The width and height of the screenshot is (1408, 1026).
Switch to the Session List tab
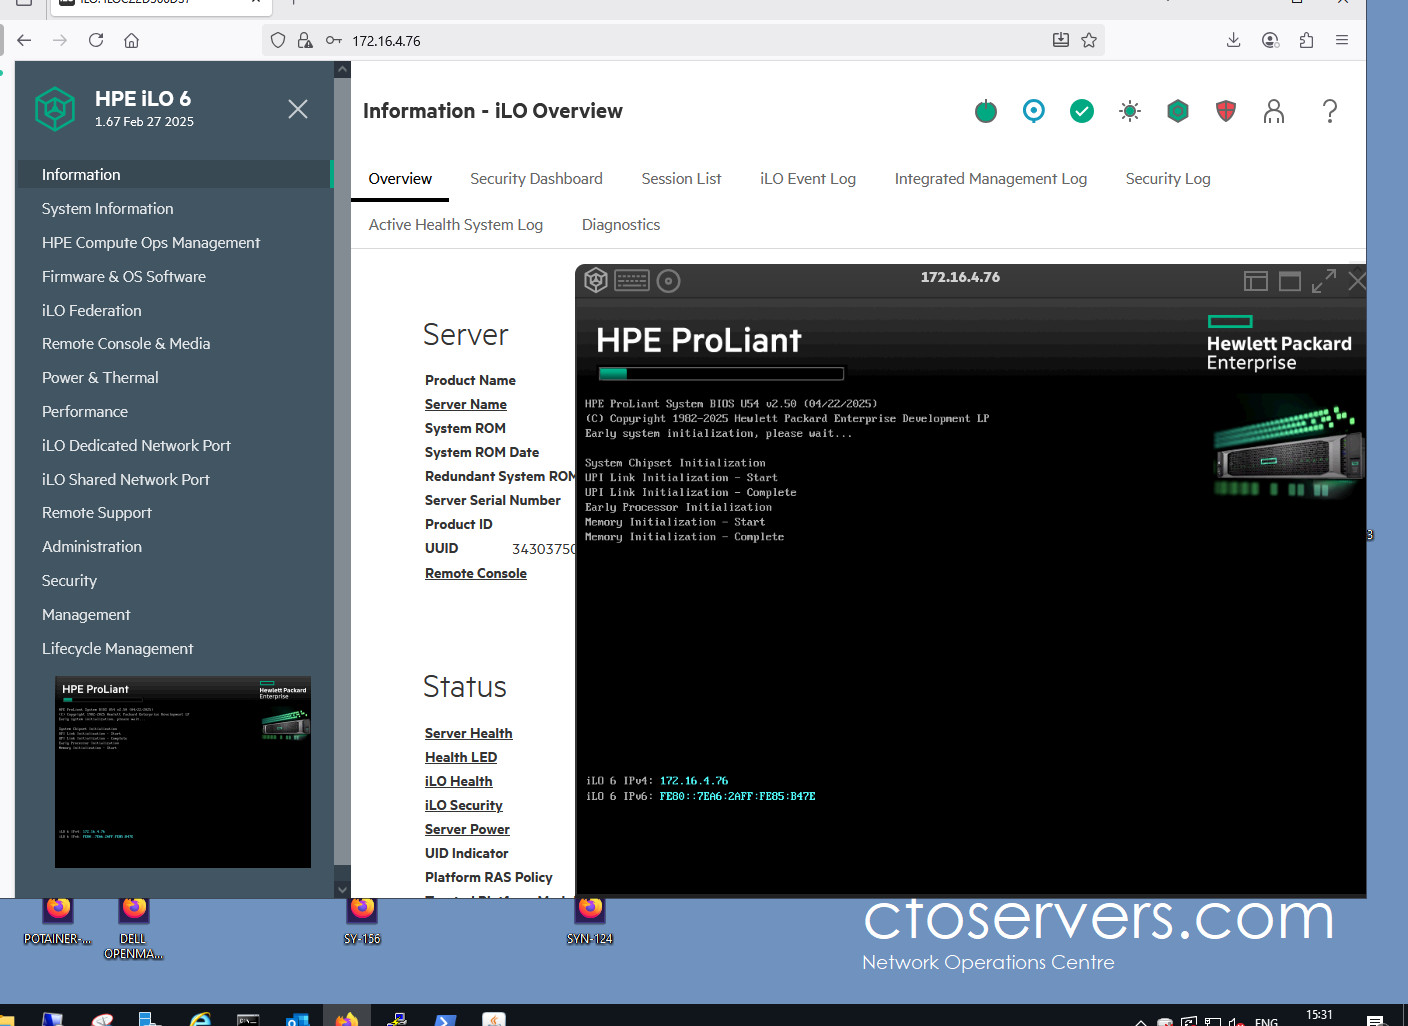(681, 179)
